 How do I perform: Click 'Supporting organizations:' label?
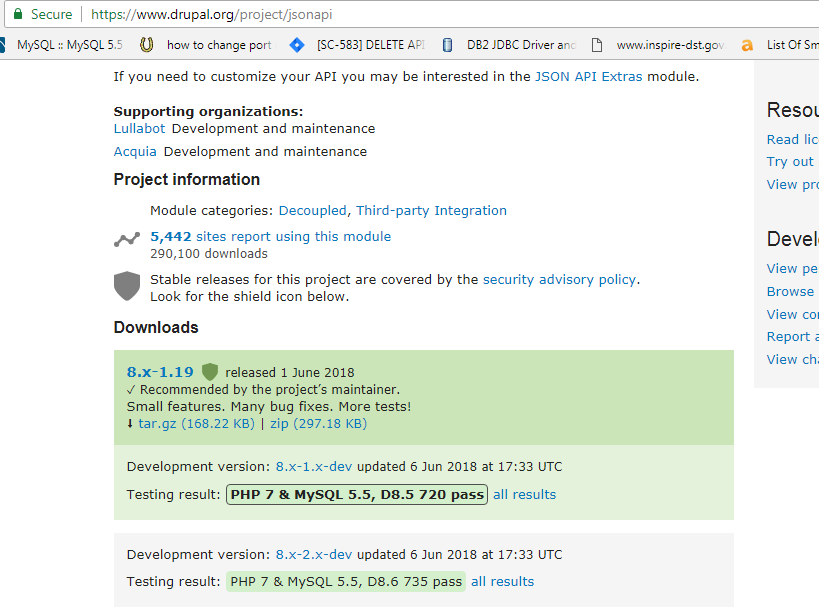[x=208, y=111]
